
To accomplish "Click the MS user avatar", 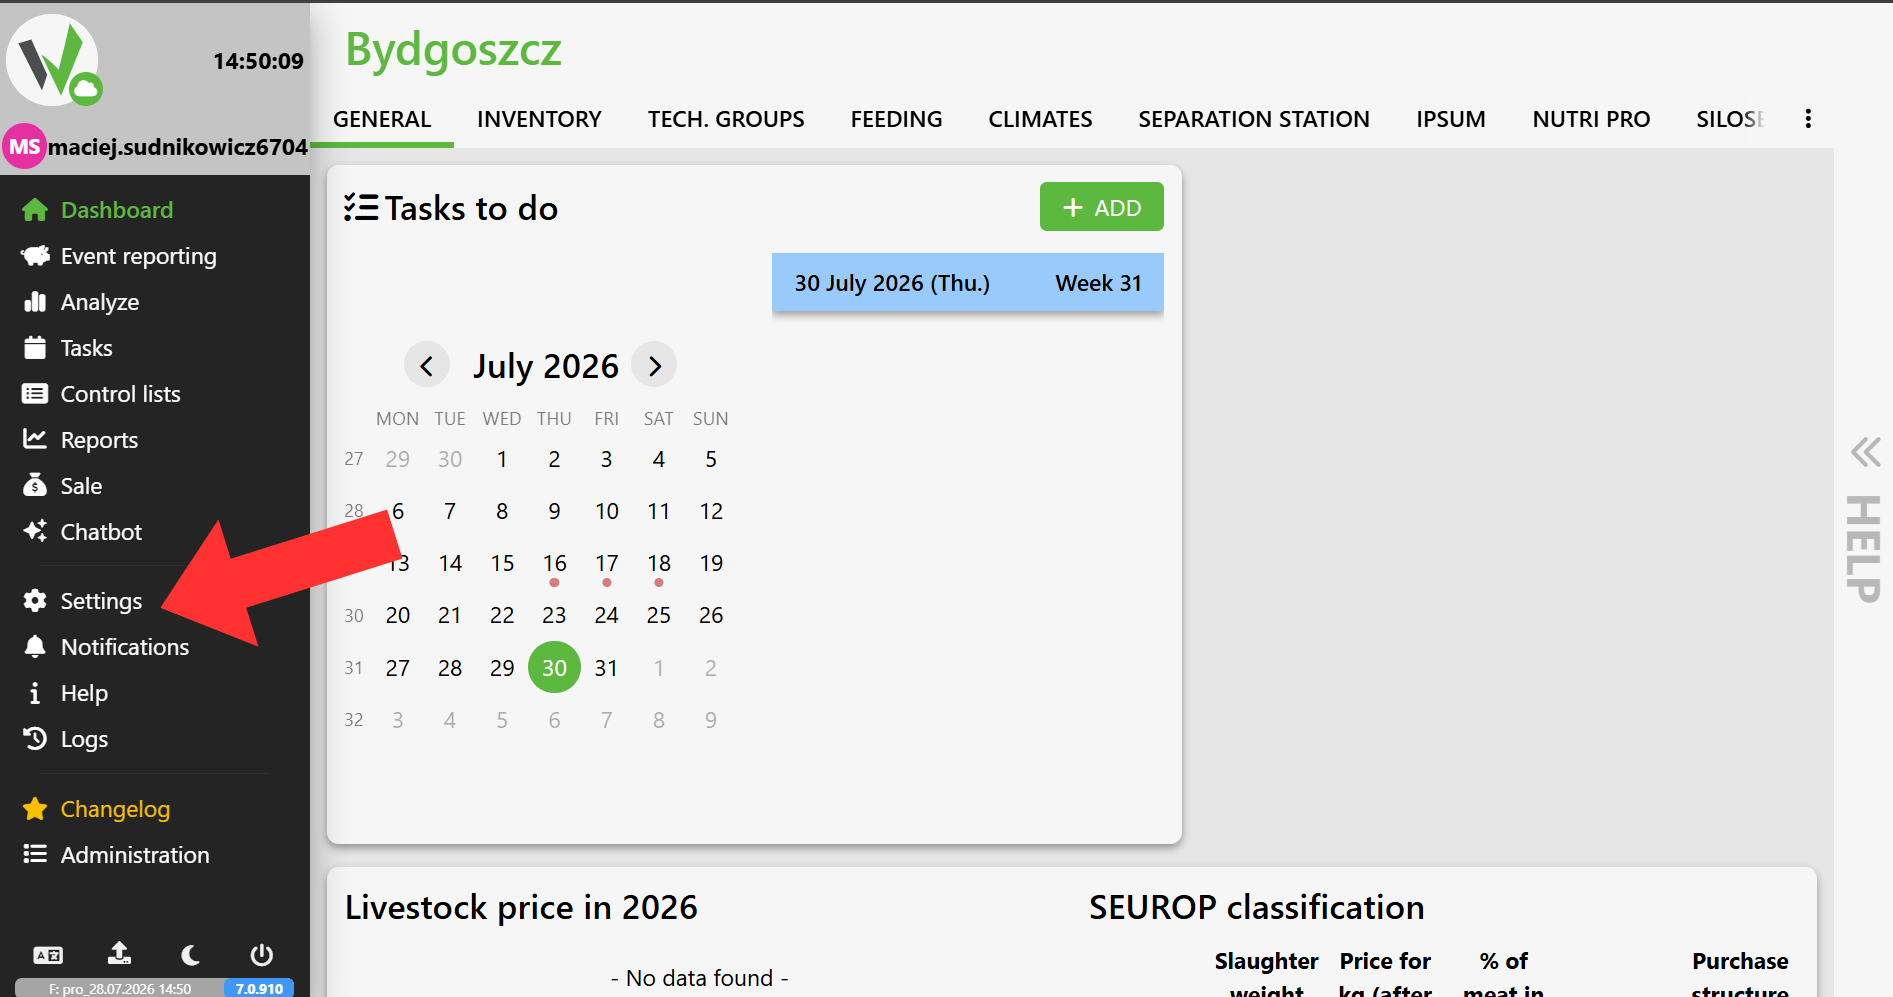I will click(24, 147).
